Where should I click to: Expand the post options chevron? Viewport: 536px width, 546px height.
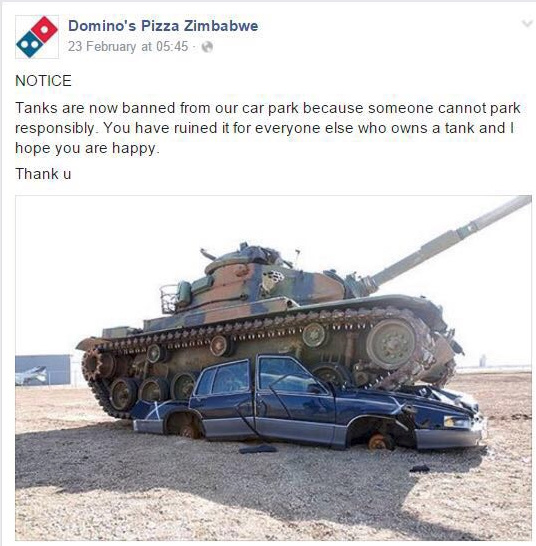pos(528,24)
